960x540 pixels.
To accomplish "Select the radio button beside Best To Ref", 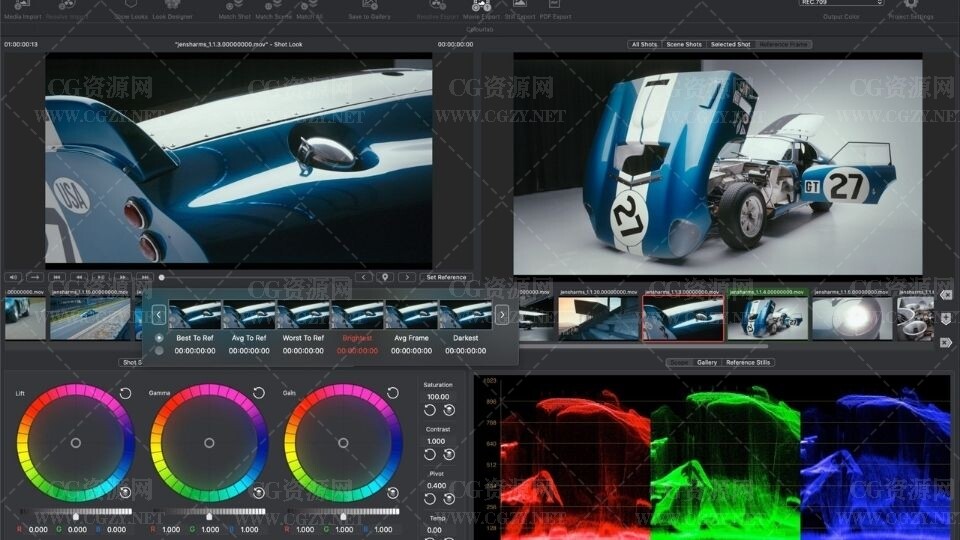I will click(159, 338).
